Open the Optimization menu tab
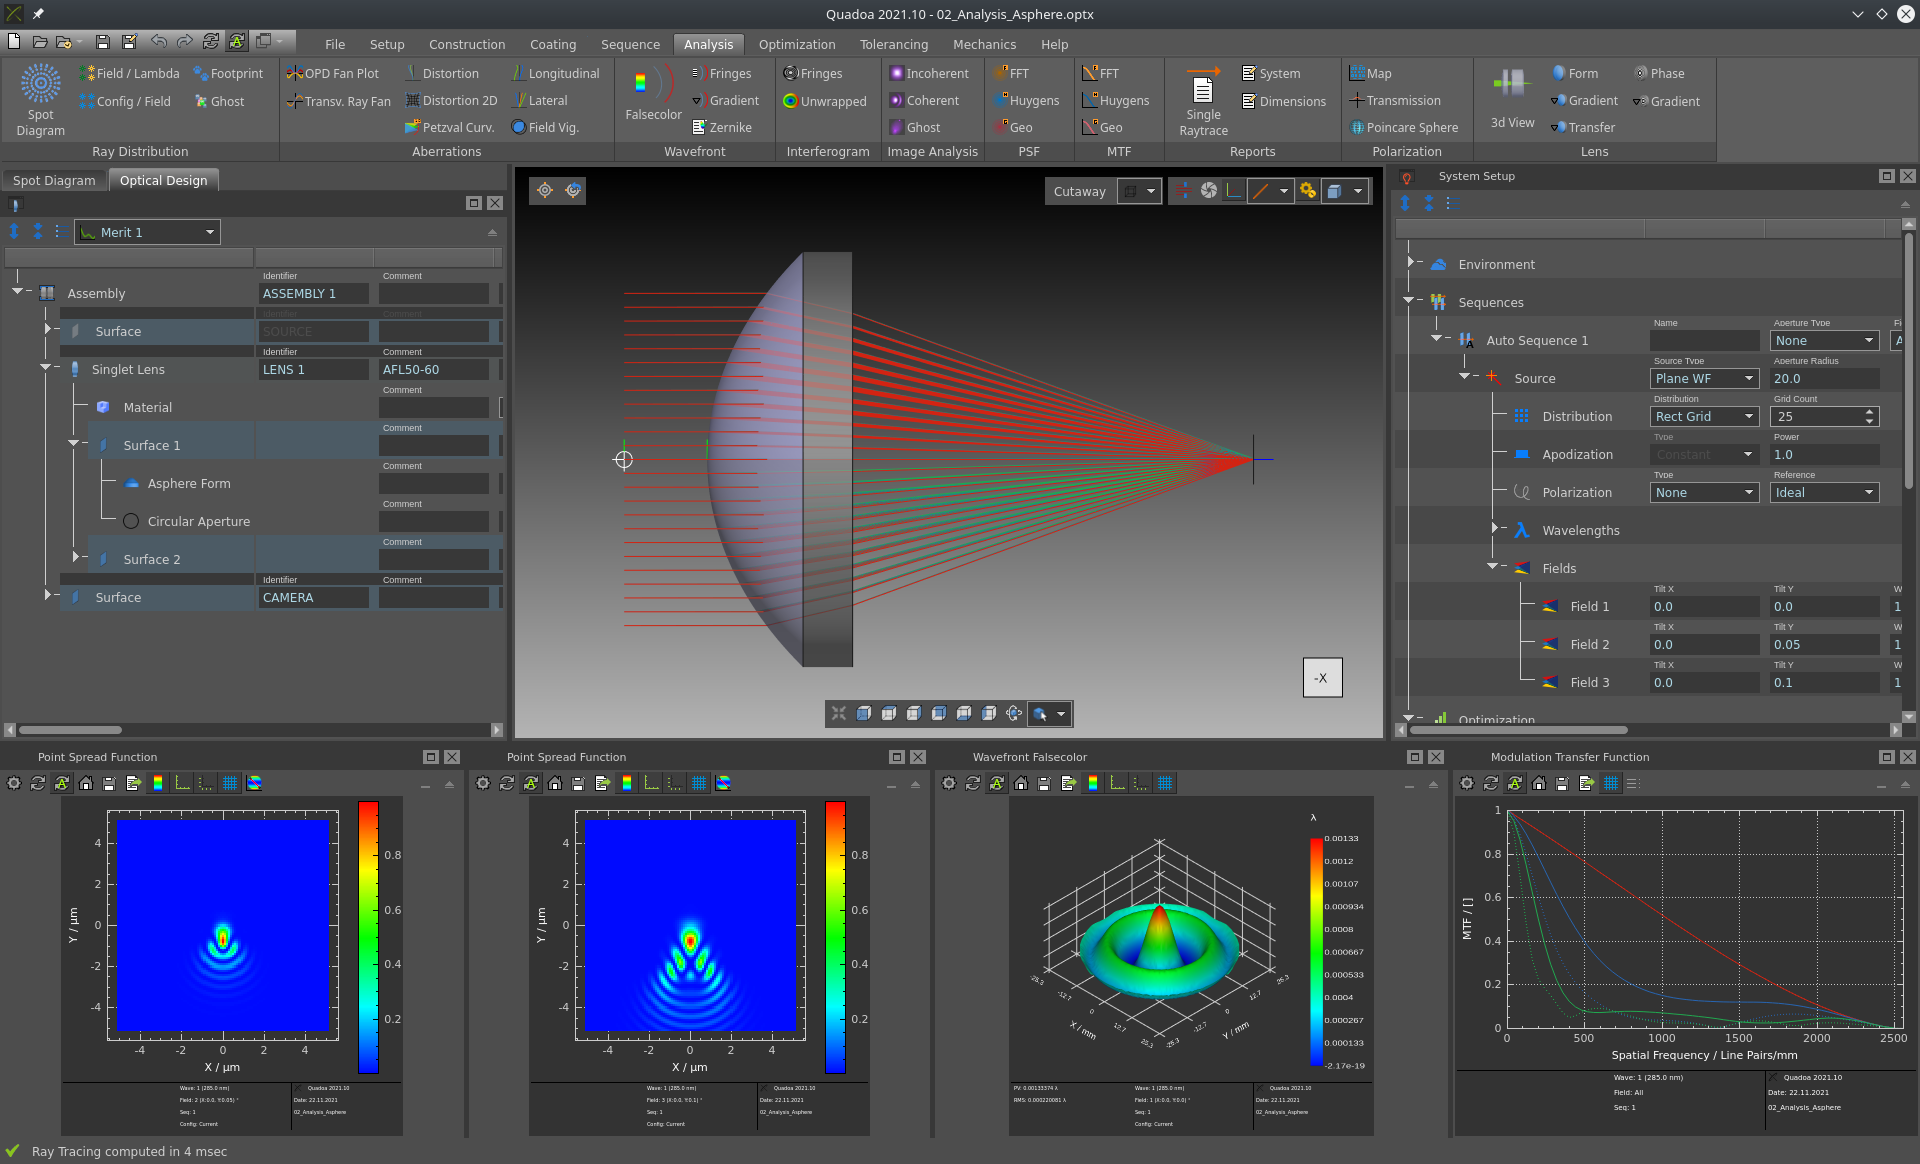Viewport: 1920px width, 1164px height. coord(796,44)
